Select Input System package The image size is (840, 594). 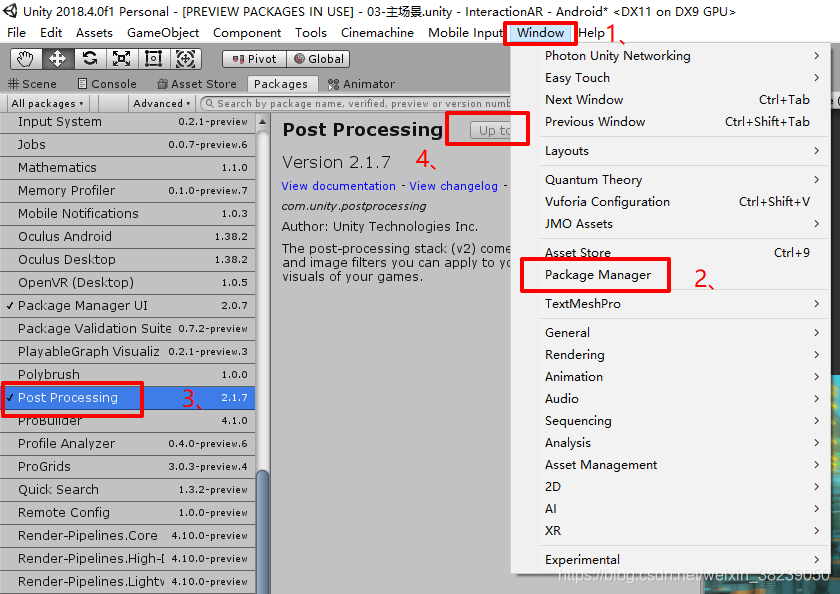128,122
